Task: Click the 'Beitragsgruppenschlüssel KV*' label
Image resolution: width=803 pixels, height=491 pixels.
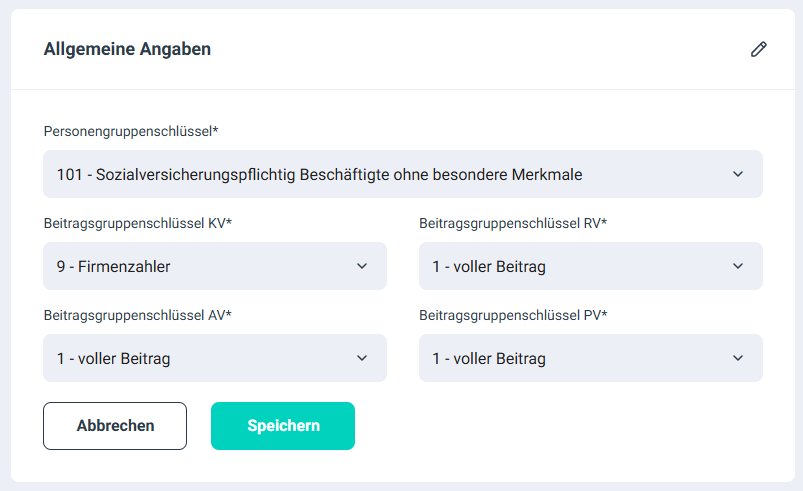Action: point(137,223)
